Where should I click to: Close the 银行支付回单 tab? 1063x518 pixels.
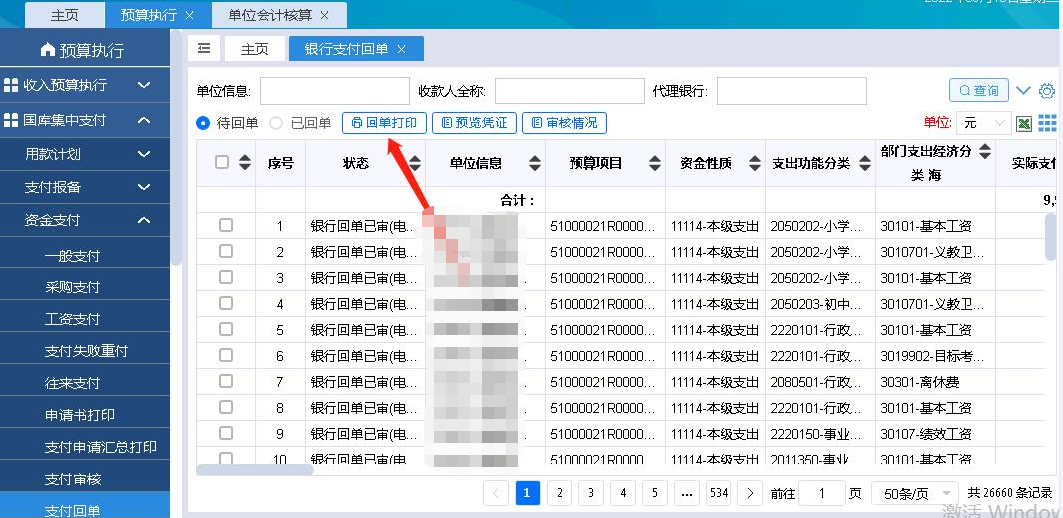(401, 49)
